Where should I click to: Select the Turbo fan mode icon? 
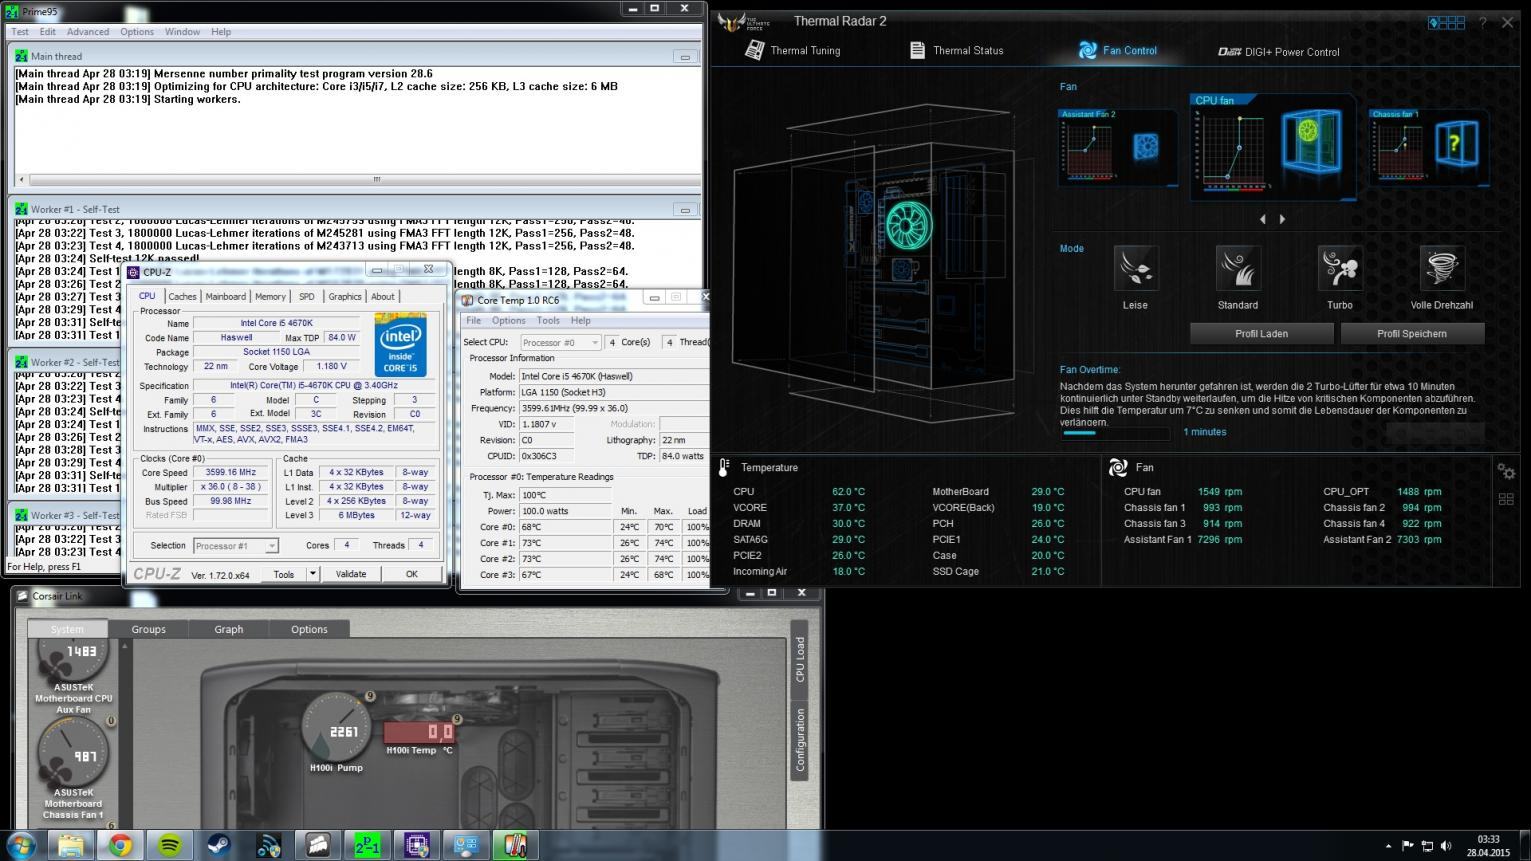pyautogui.click(x=1340, y=268)
